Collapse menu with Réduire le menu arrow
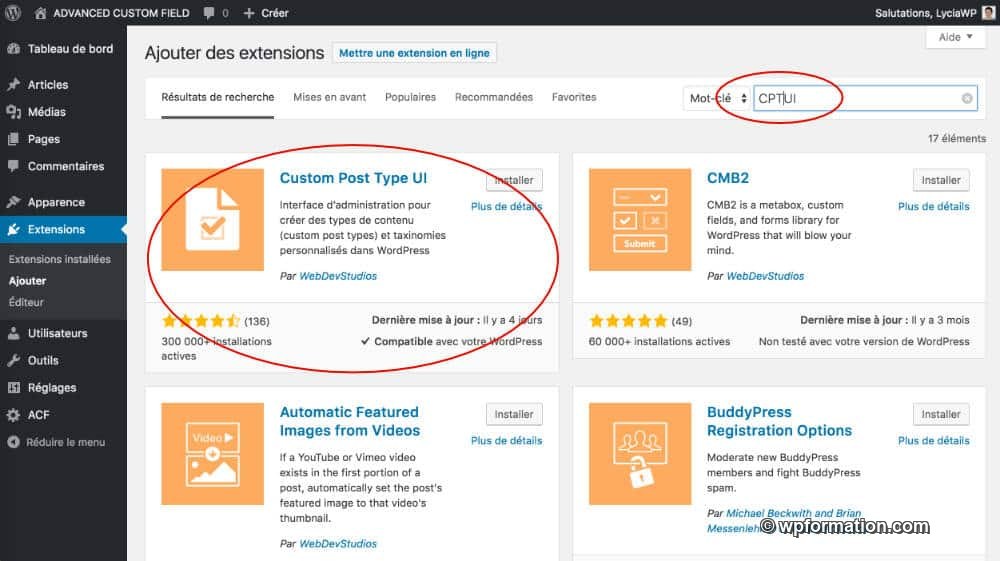The height and width of the screenshot is (561, 1000). click(13, 442)
